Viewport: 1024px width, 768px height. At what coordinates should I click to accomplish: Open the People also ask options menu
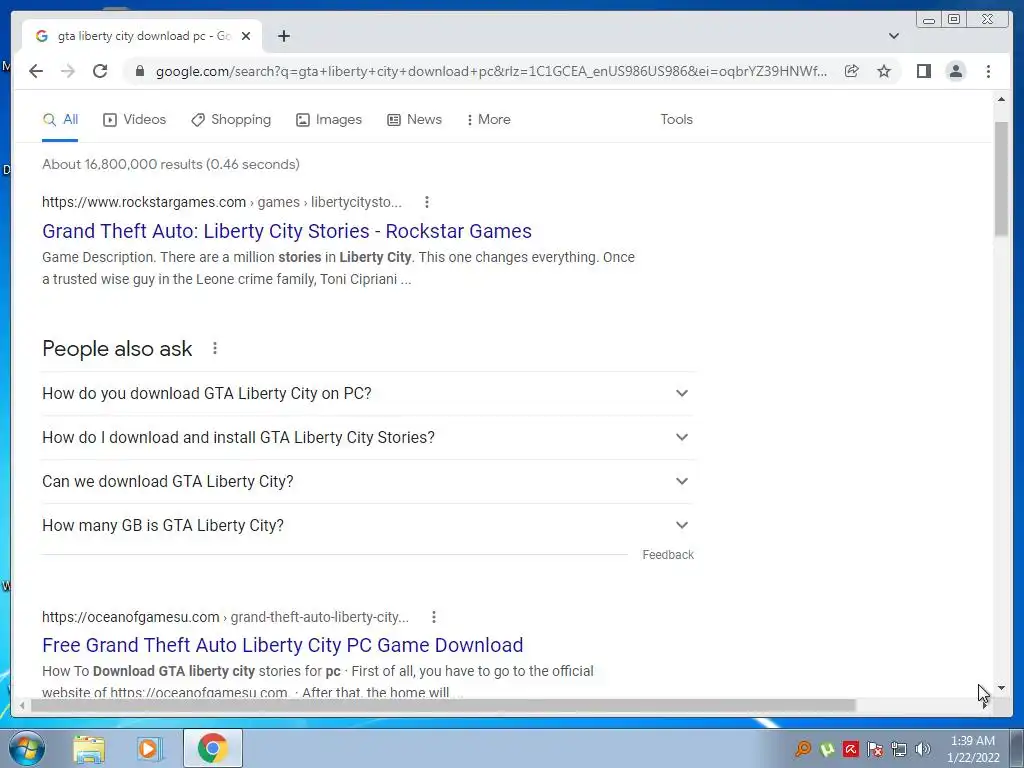214,348
